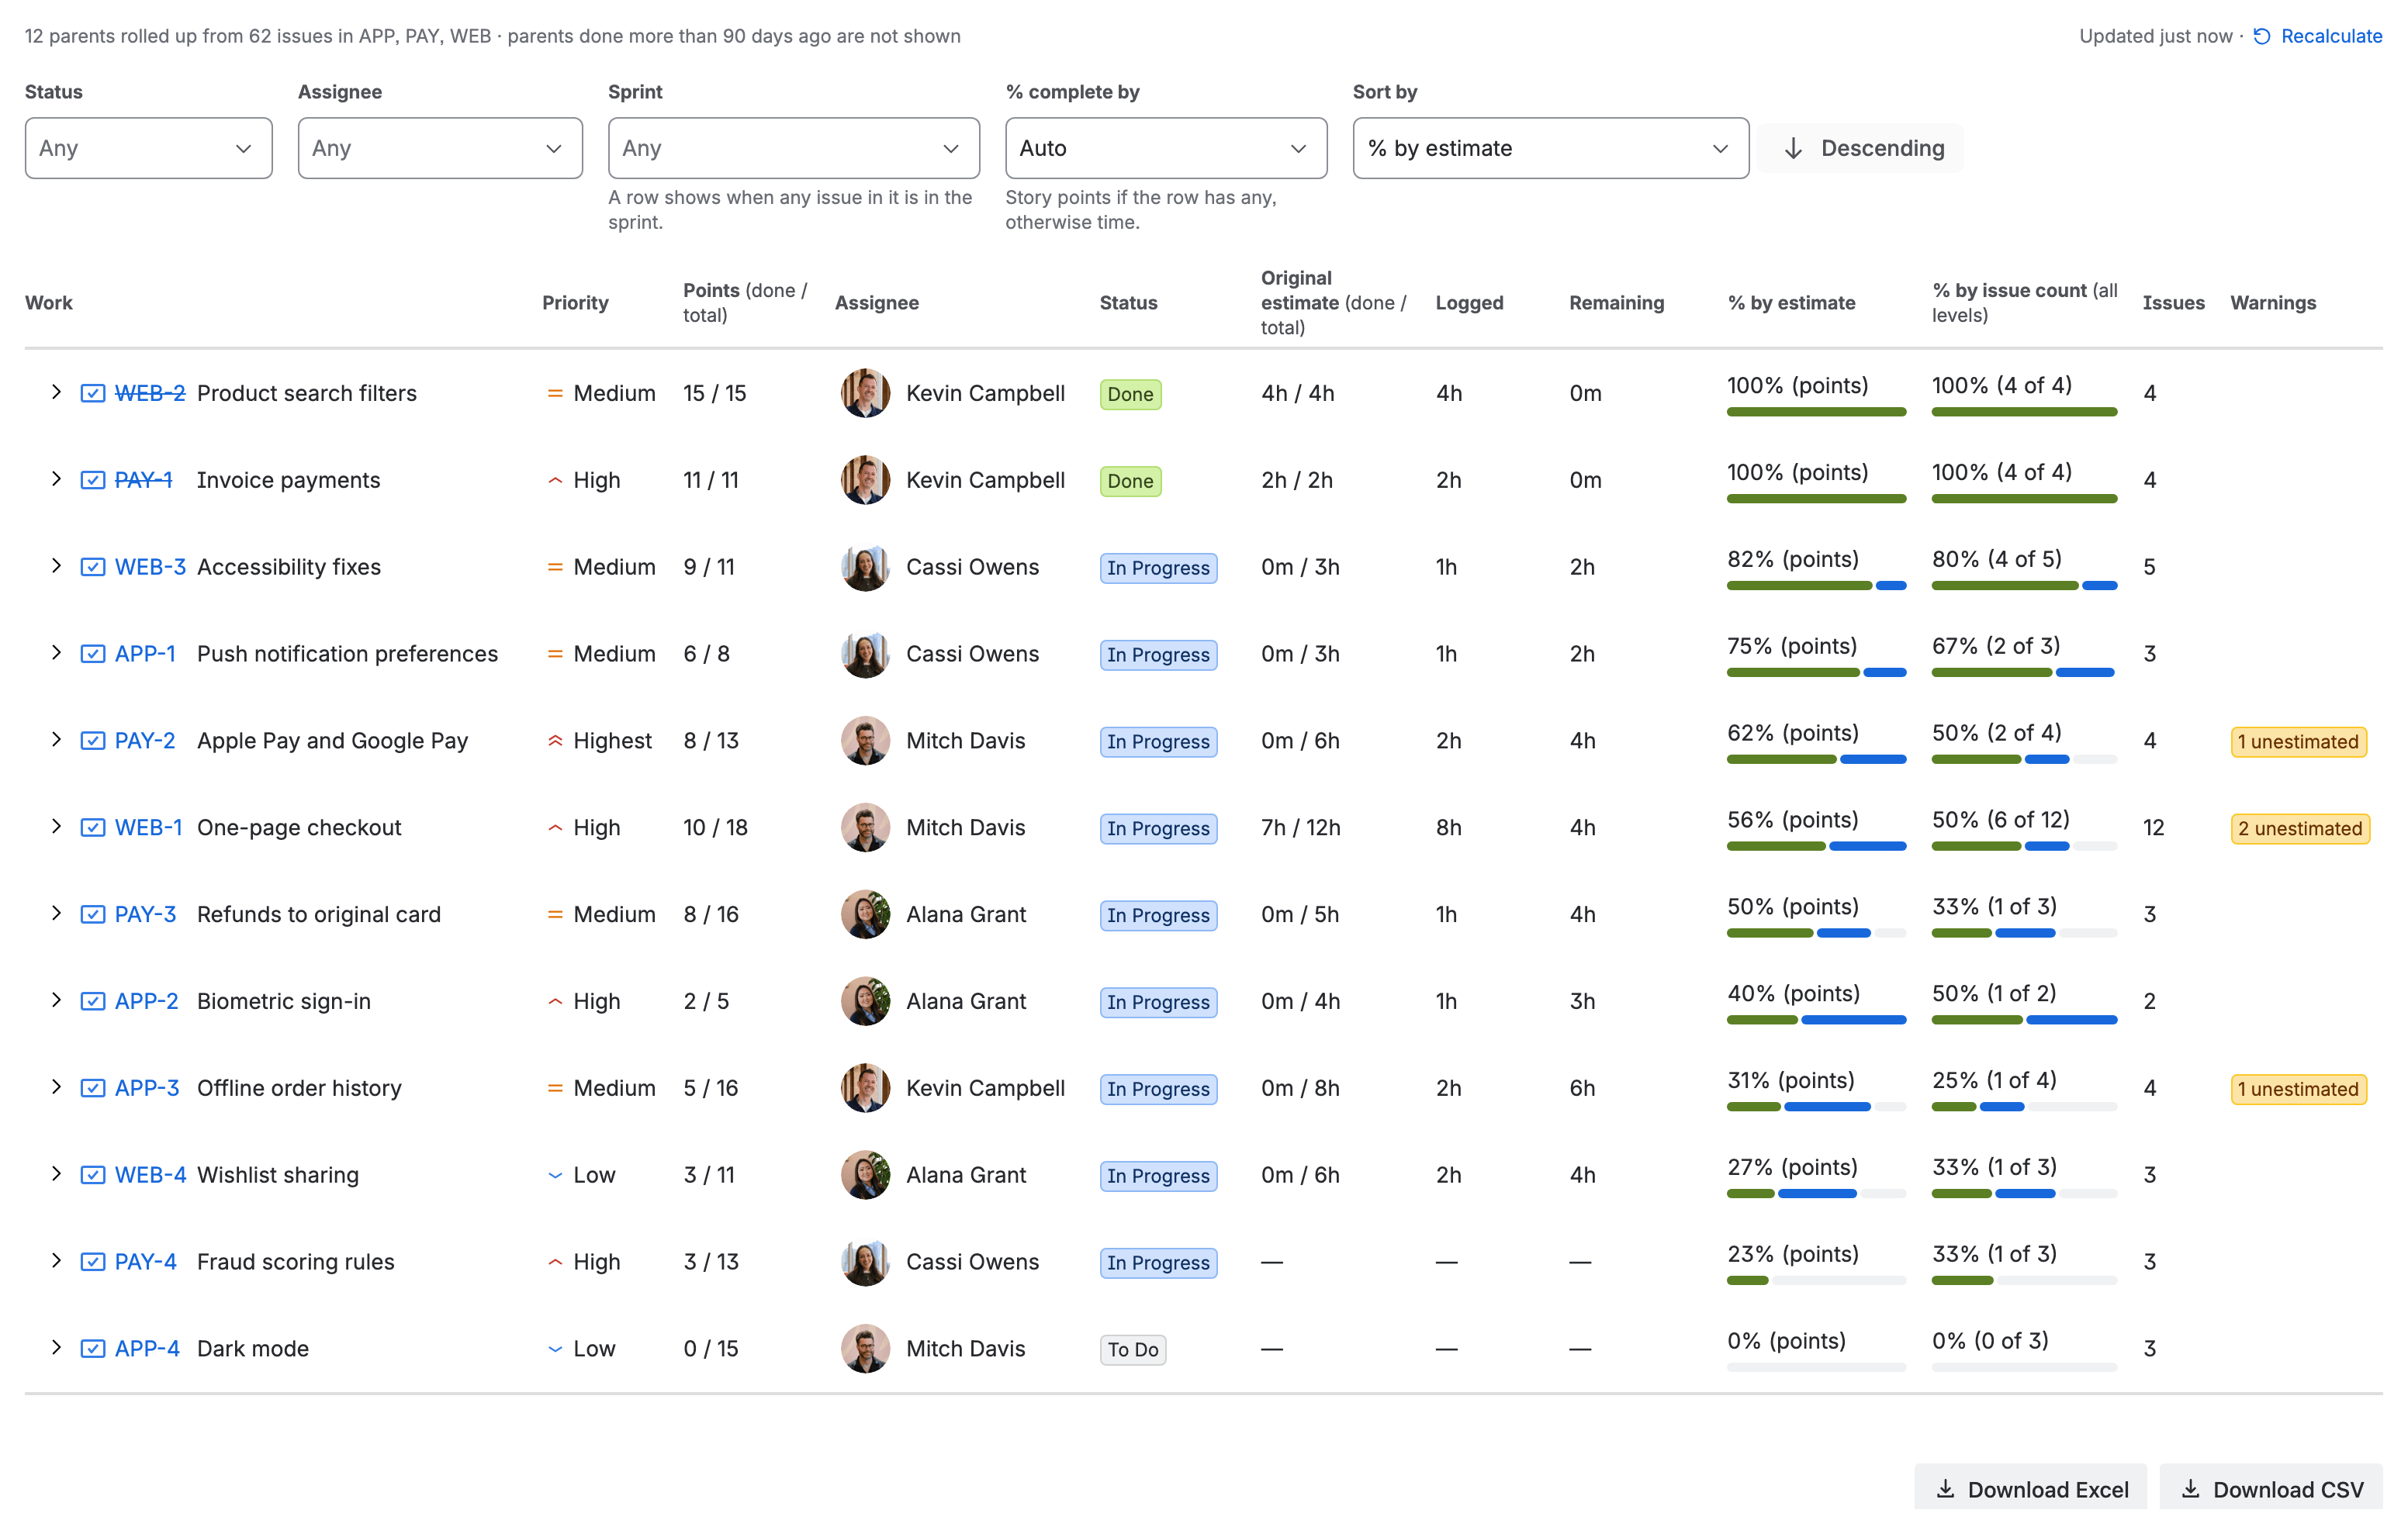Click the Medium priority icon for Accessibility fixes
This screenshot has height=1534, width=2408.
tap(555, 567)
